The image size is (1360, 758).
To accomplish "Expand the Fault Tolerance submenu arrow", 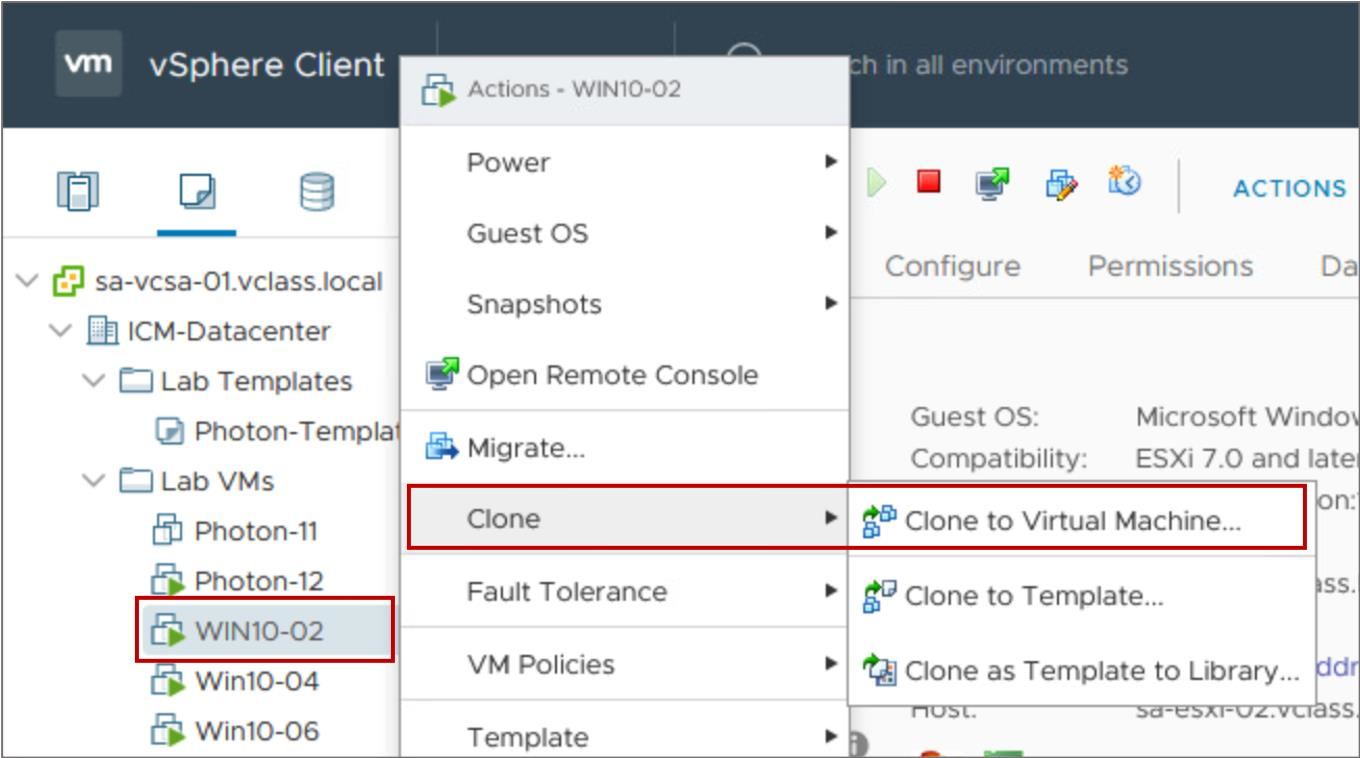I will tap(831, 591).
